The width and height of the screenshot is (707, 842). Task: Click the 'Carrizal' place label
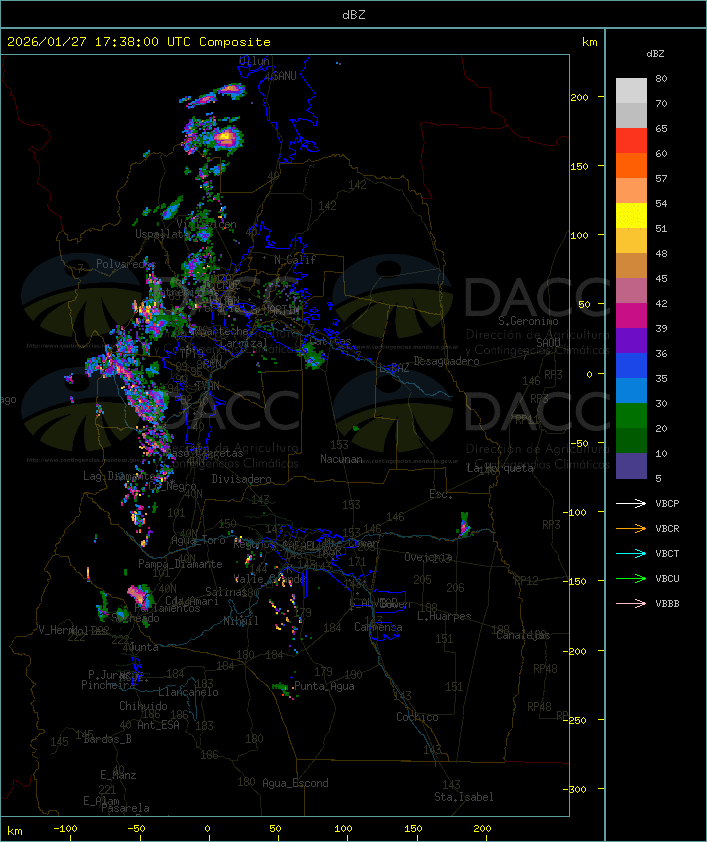[244, 343]
